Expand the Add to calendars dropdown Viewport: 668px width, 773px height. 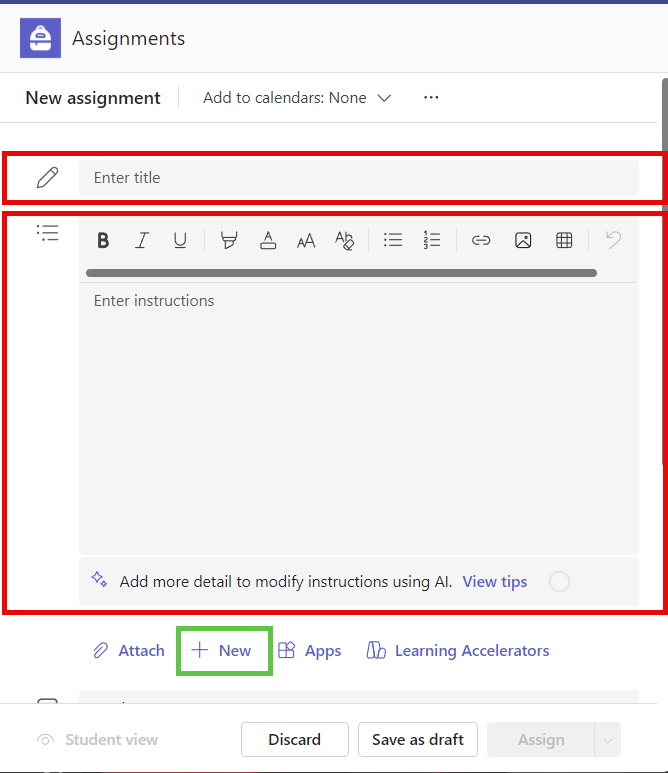tap(297, 98)
